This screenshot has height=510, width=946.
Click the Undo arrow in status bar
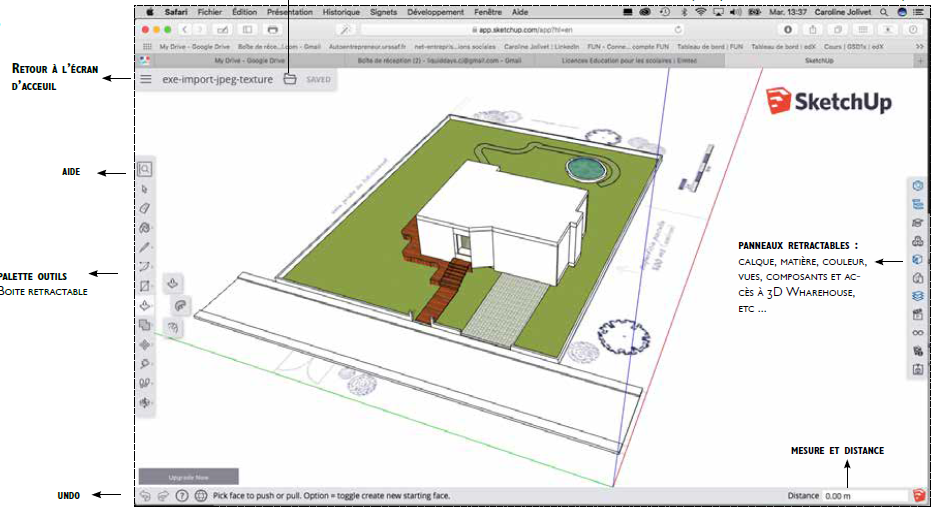pyautogui.click(x=146, y=495)
